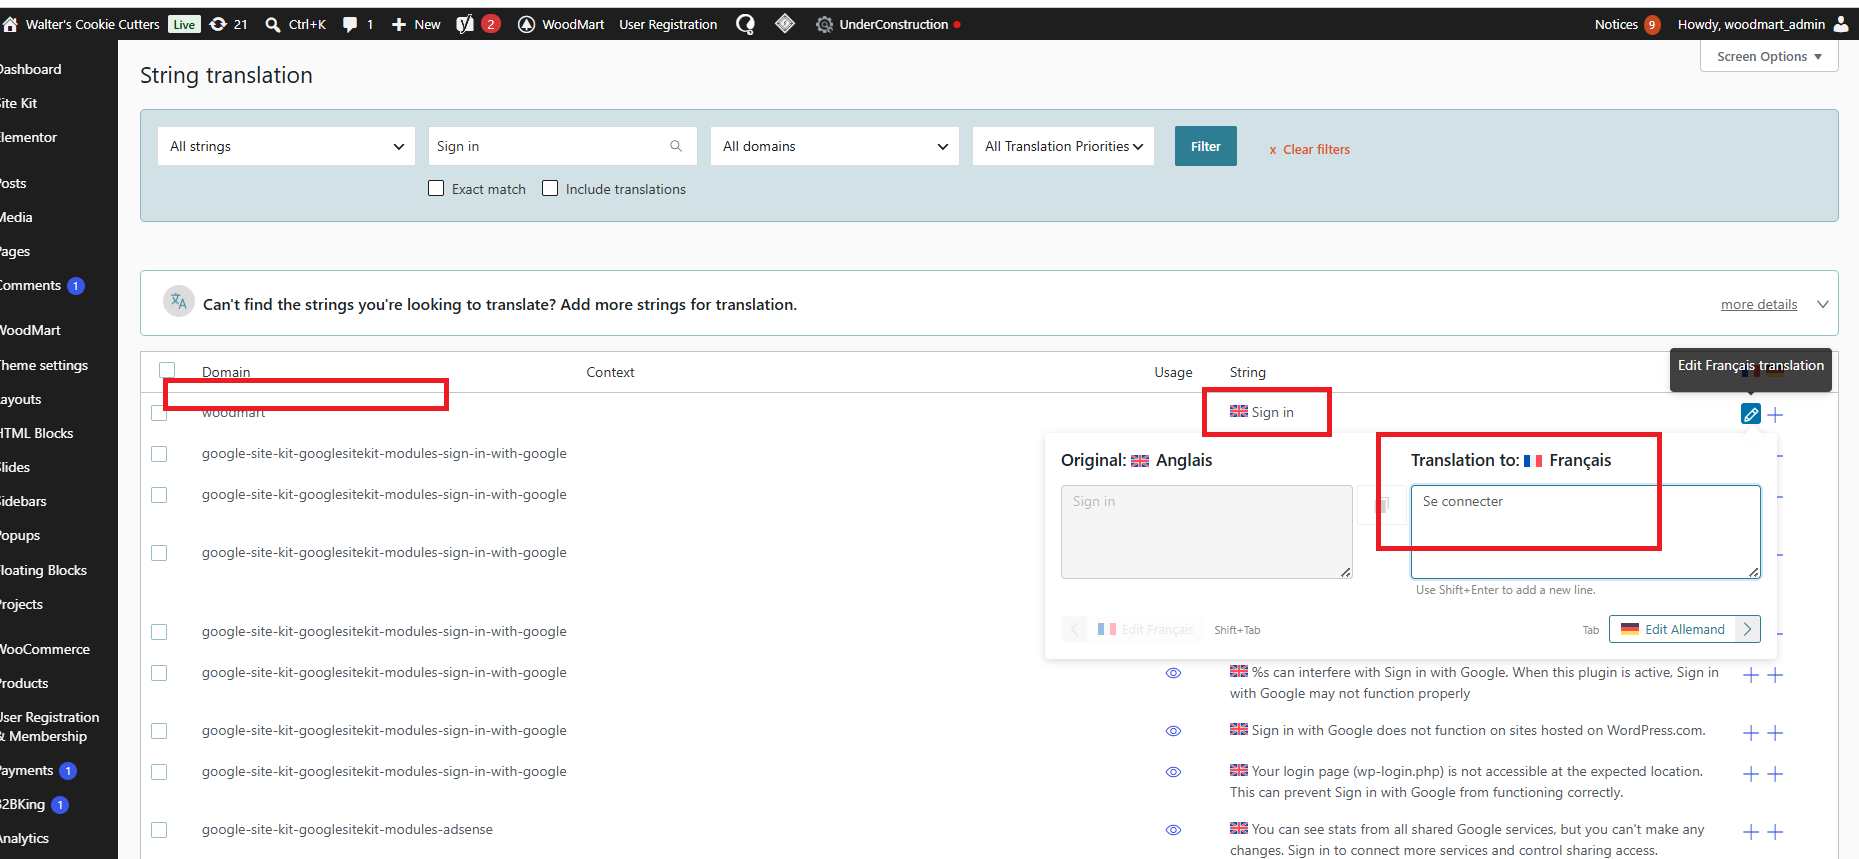Open Walter's Cookie Cutters site home icon

click(x=10, y=24)
